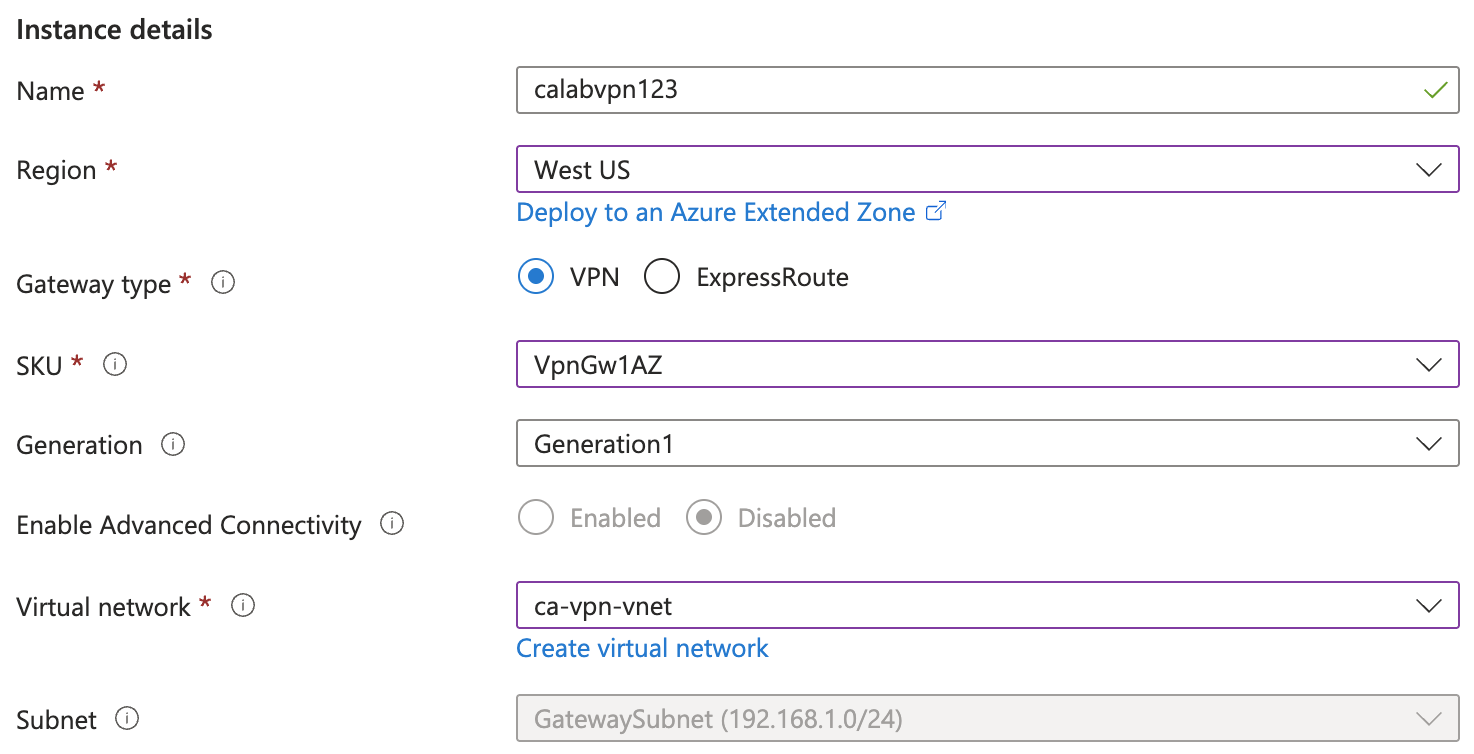Follow the Deploy to an Azure Extended Zone link
The width and height of the screenshot is (1474, 754).
tap(716, 212)
